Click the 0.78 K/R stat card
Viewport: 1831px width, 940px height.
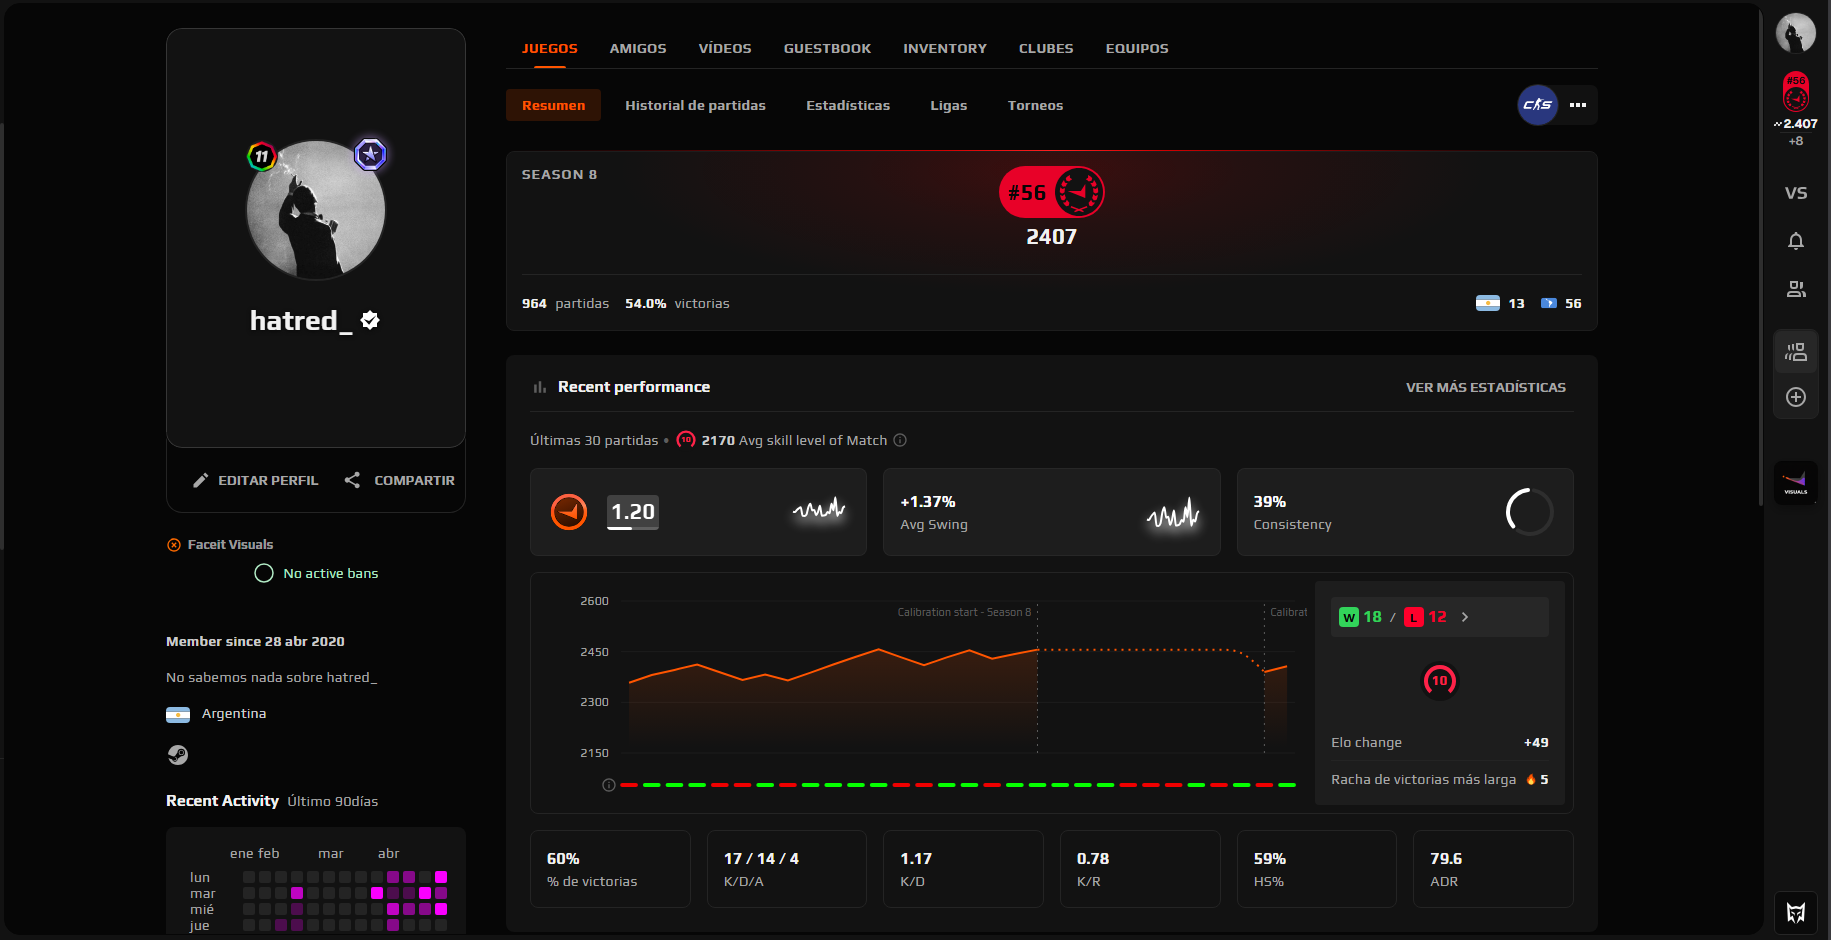[1140, 869]
